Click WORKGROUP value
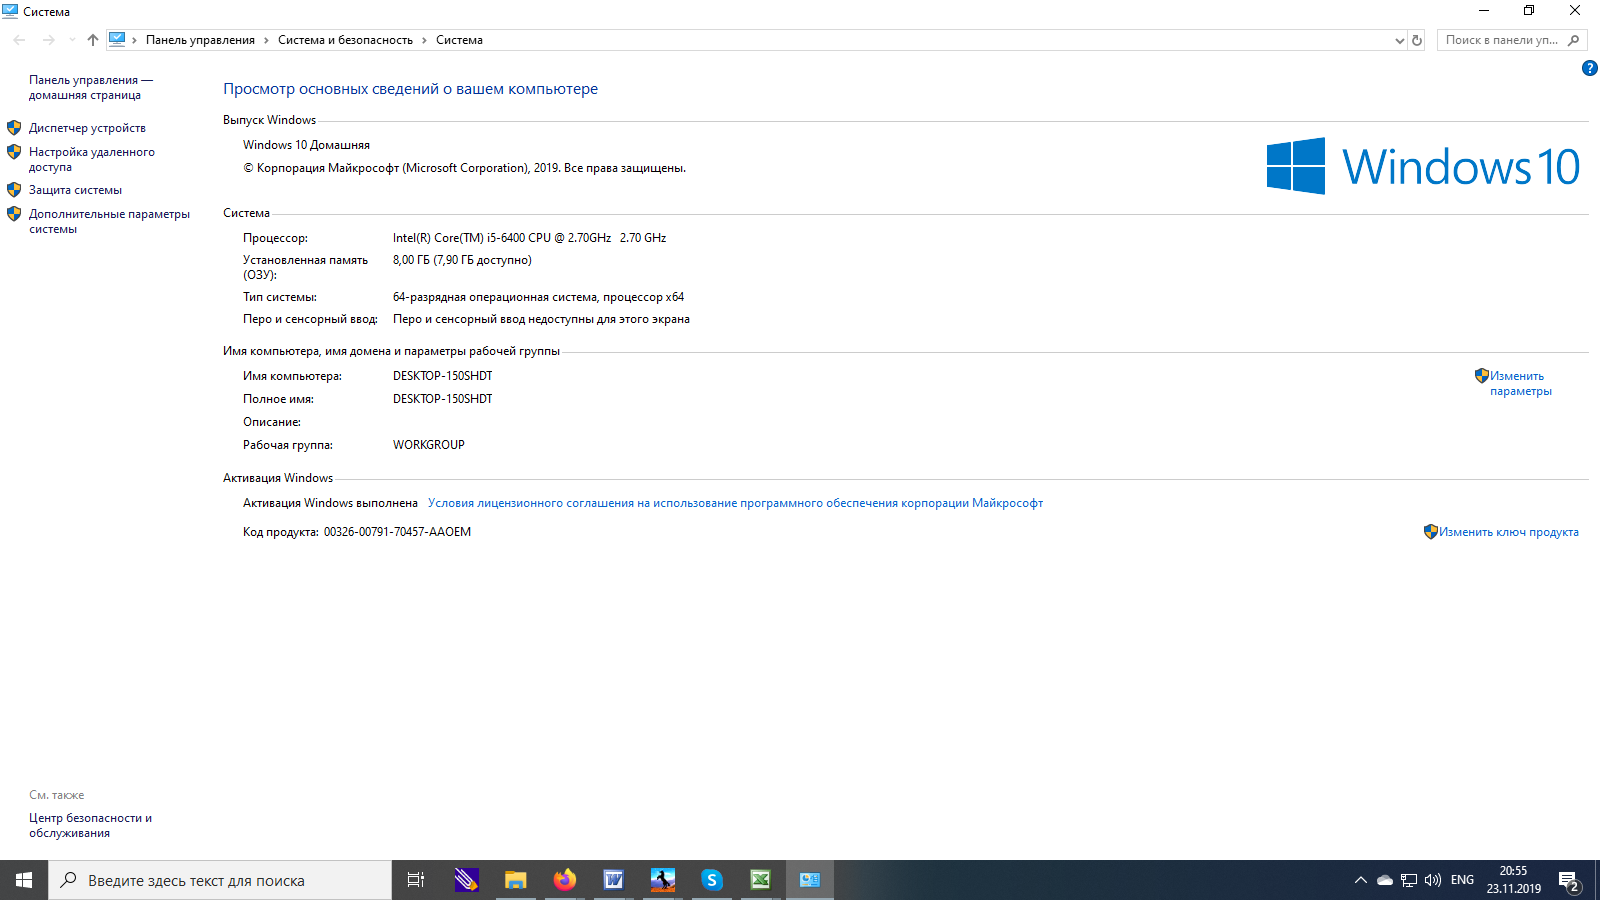The image size is (1600, 900). pos(428,445)
